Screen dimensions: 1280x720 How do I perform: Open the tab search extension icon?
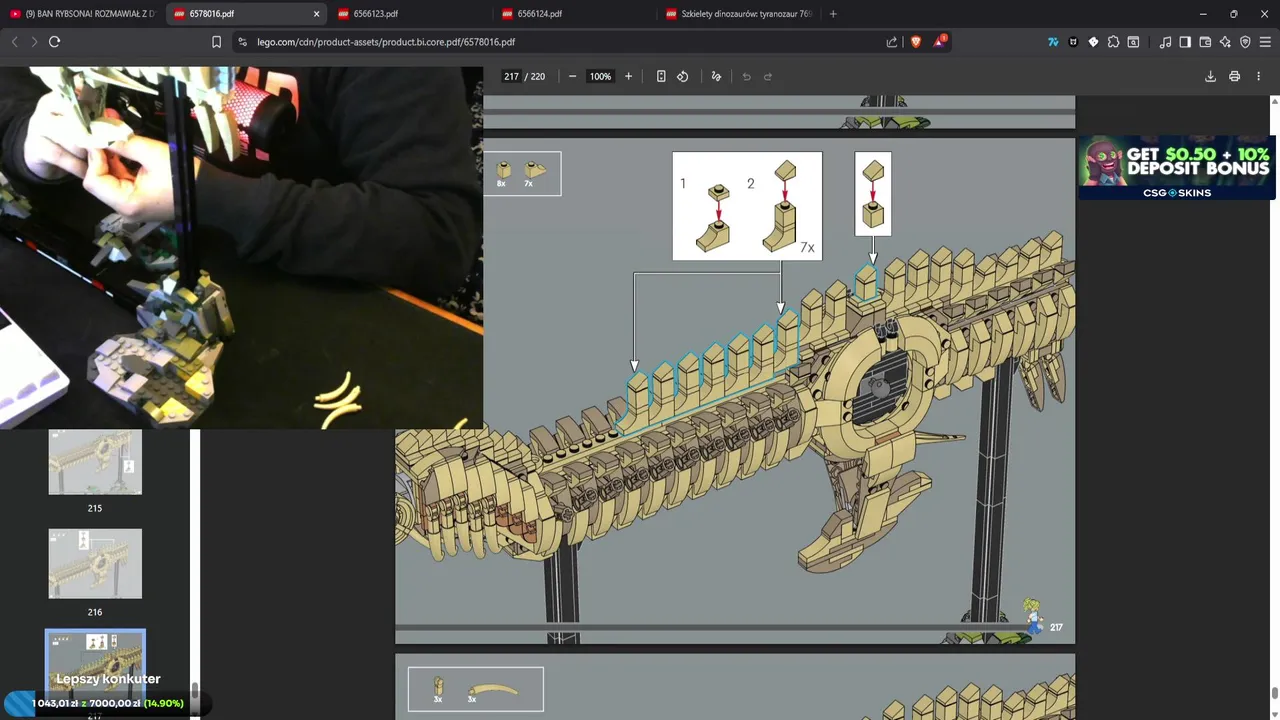(1133, 42)
